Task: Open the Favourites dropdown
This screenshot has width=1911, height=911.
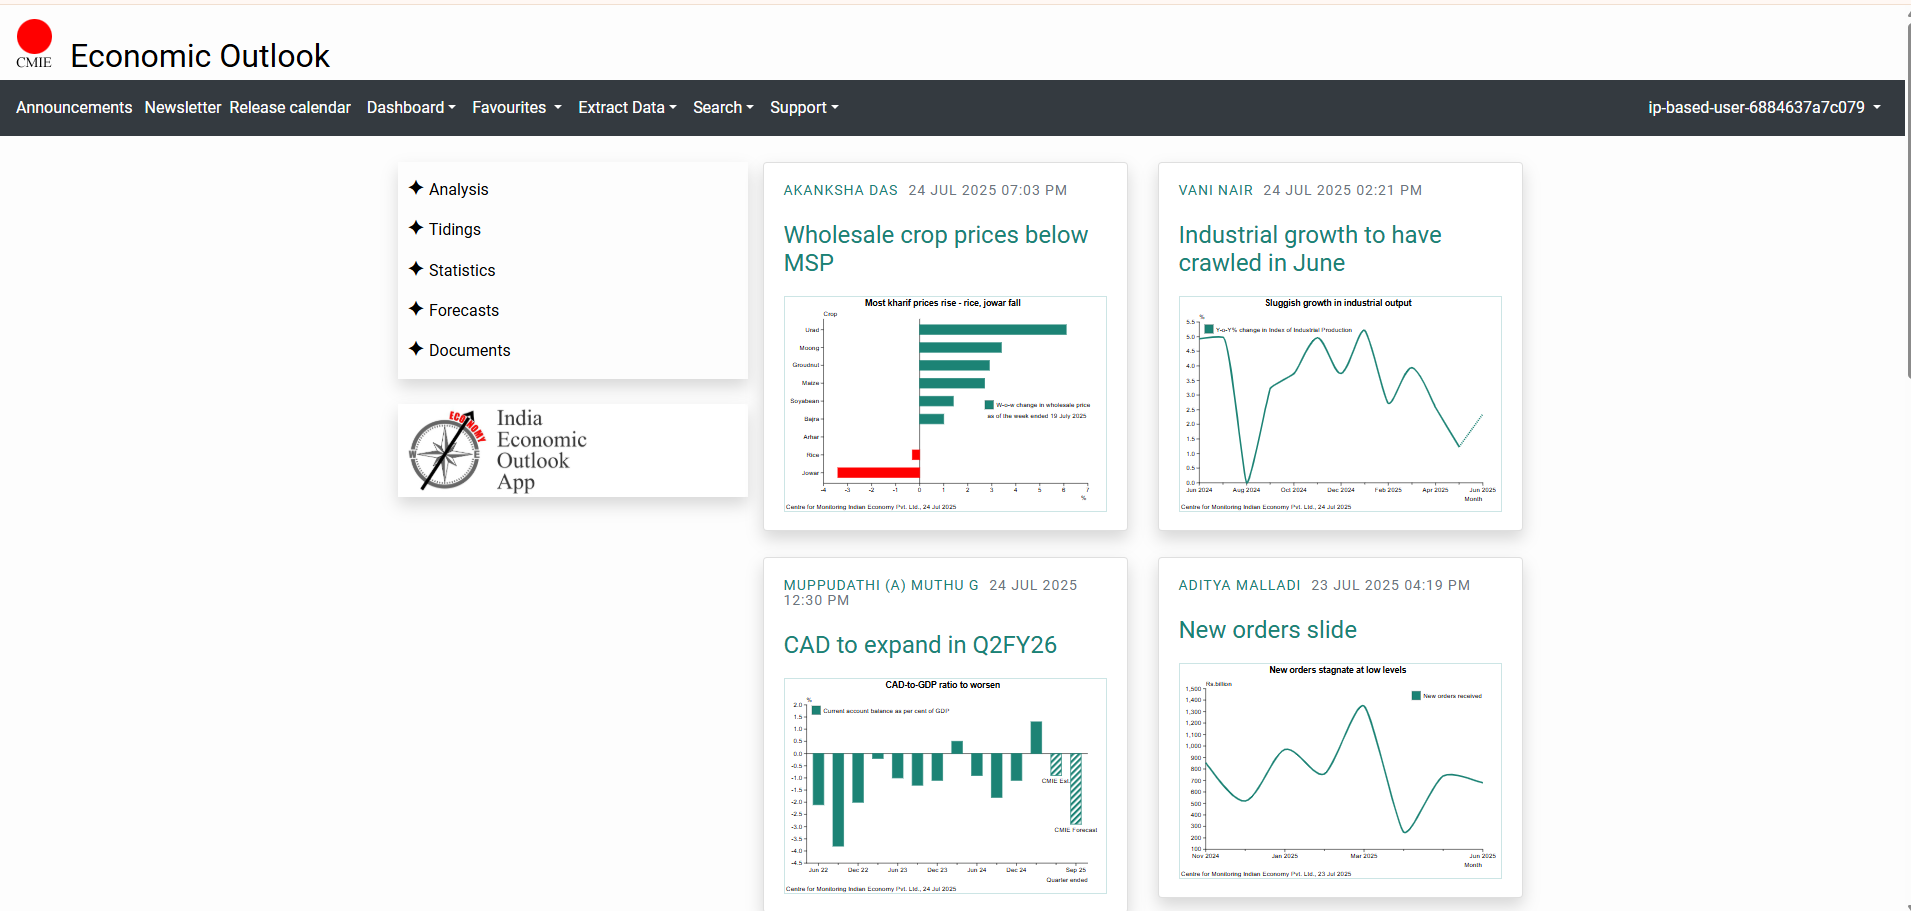Action: pos(516,108)
